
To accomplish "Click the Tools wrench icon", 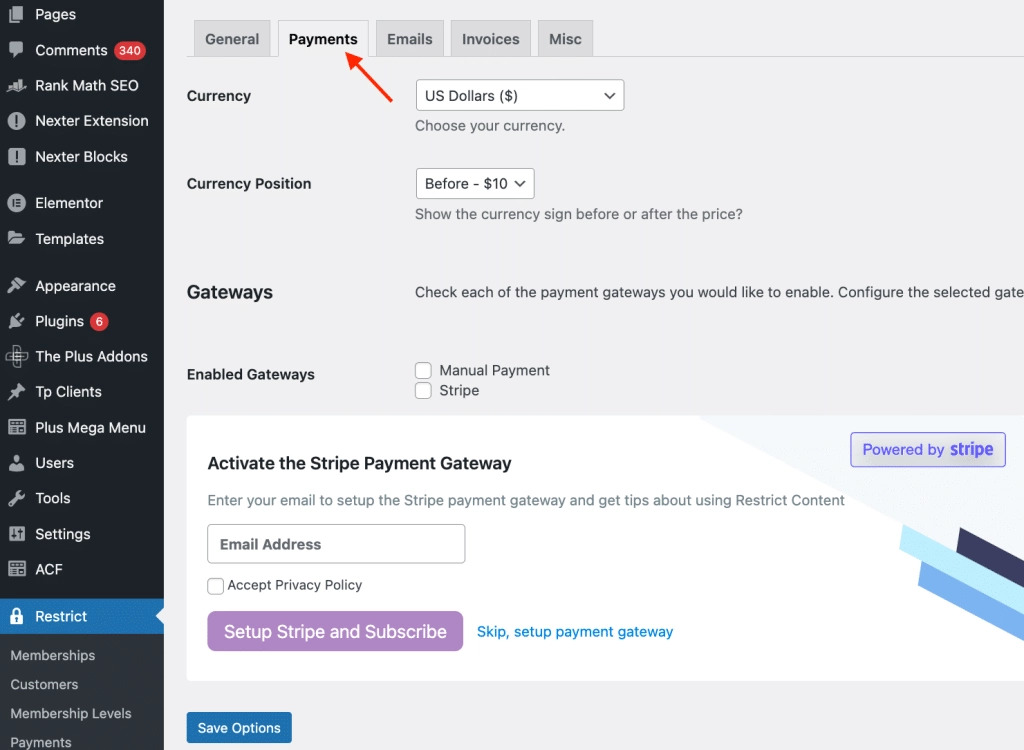I will (16, 498).
